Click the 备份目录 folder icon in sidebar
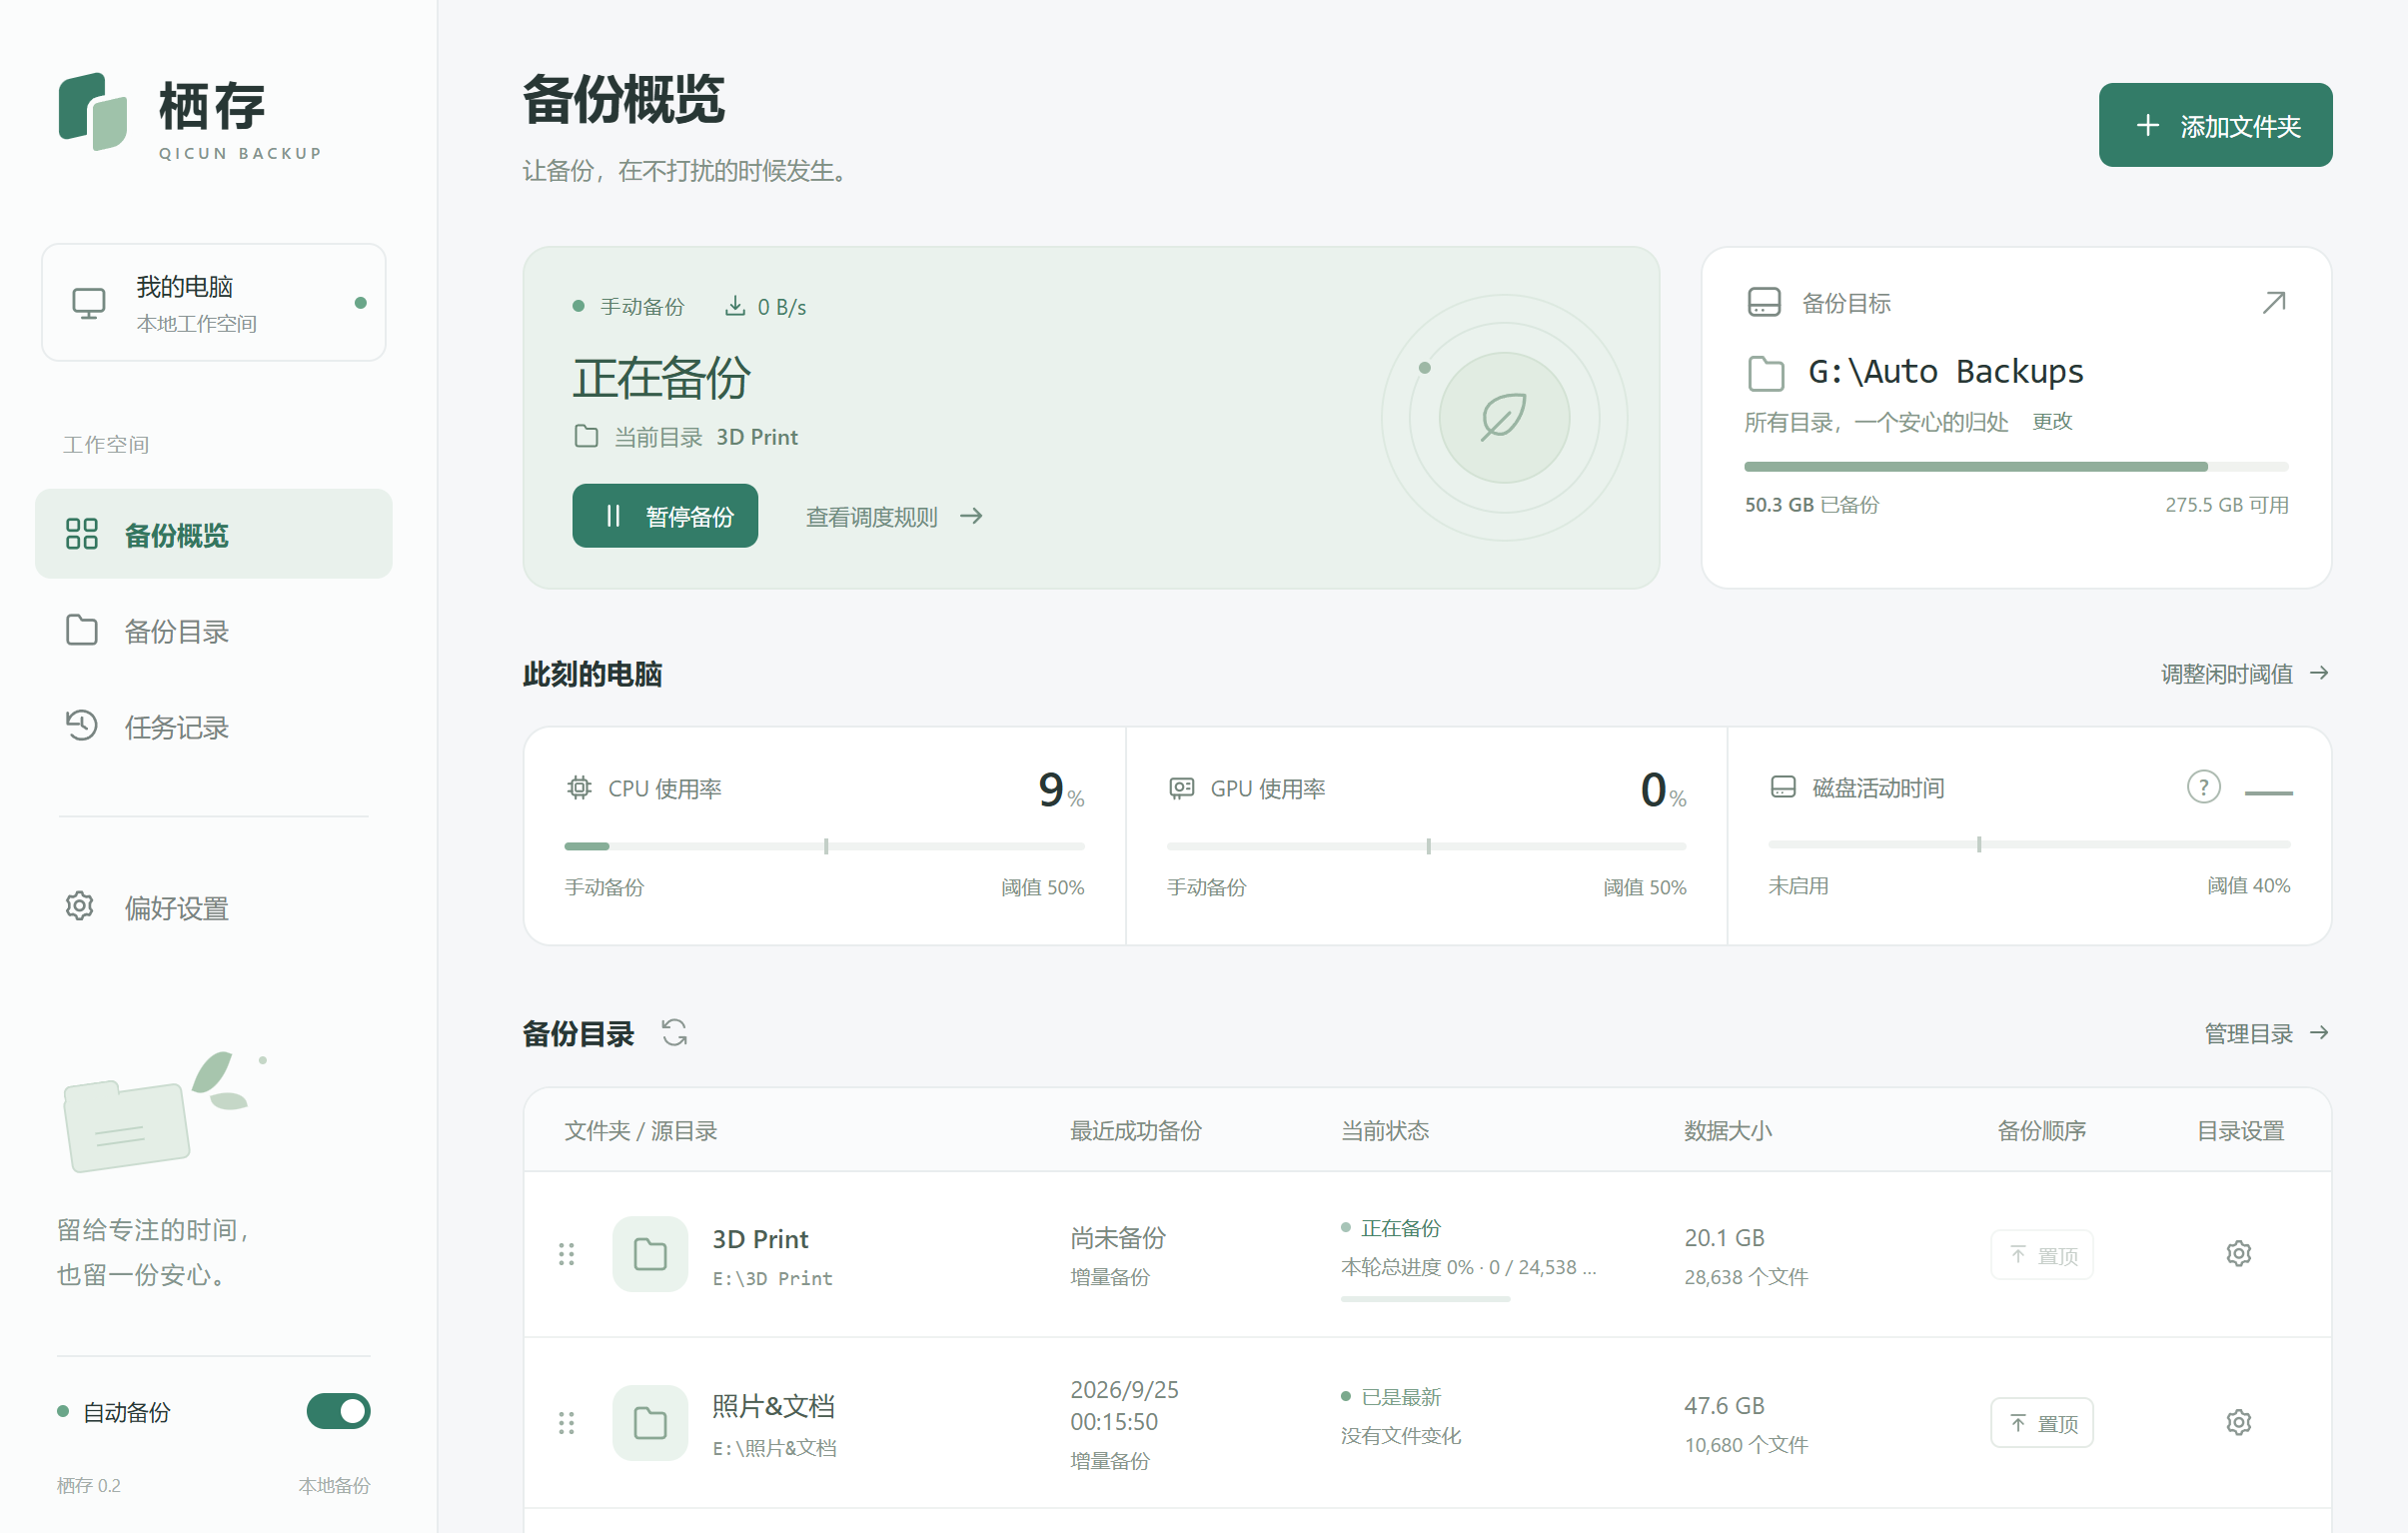 pyautogui.click(x=81, y=631)
